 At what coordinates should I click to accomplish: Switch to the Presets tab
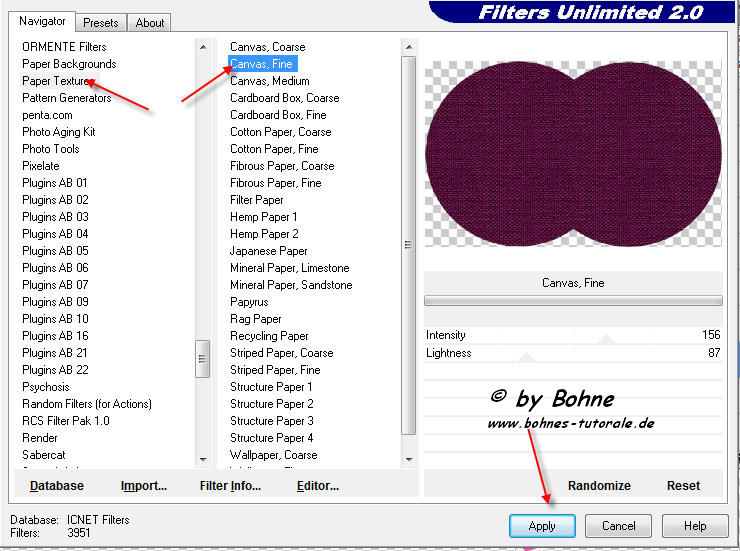click(x=101, y=22)
